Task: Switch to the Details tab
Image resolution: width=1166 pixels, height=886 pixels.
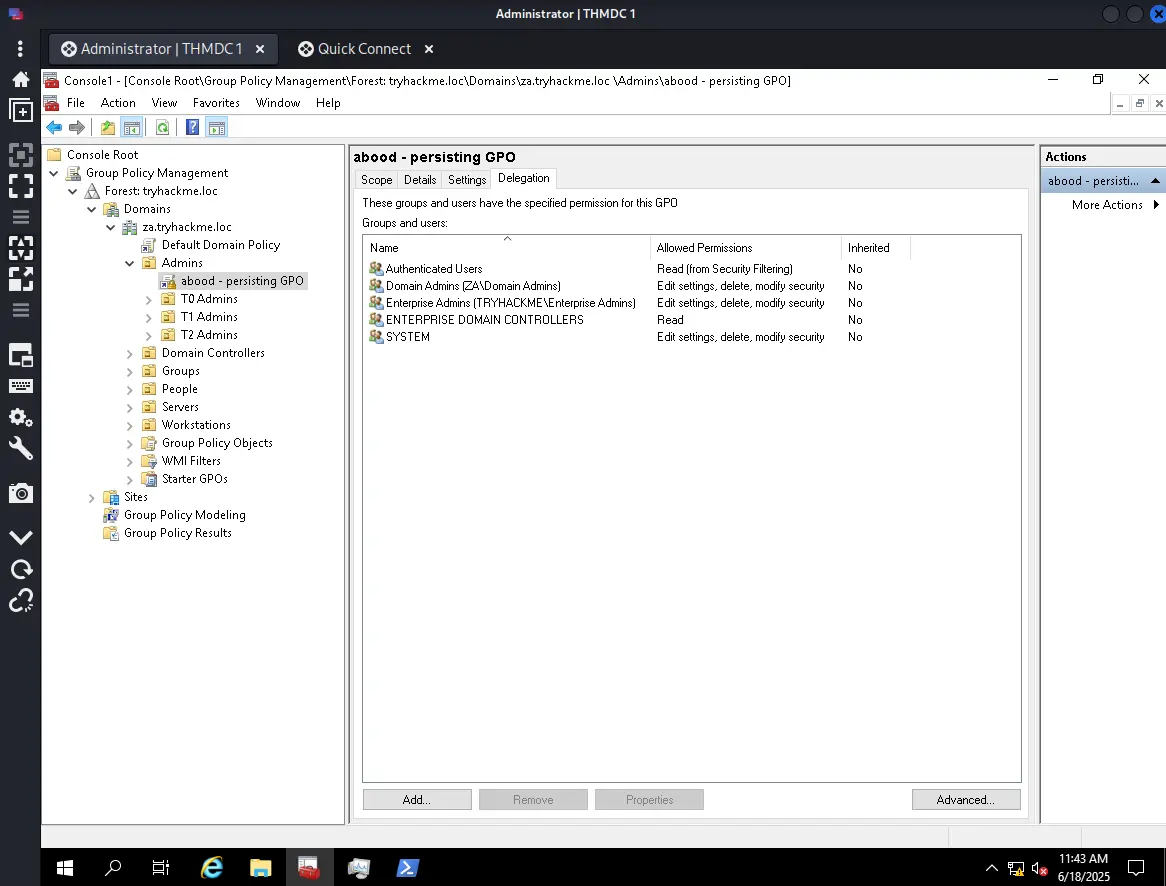Action: (x=420, y=179)
